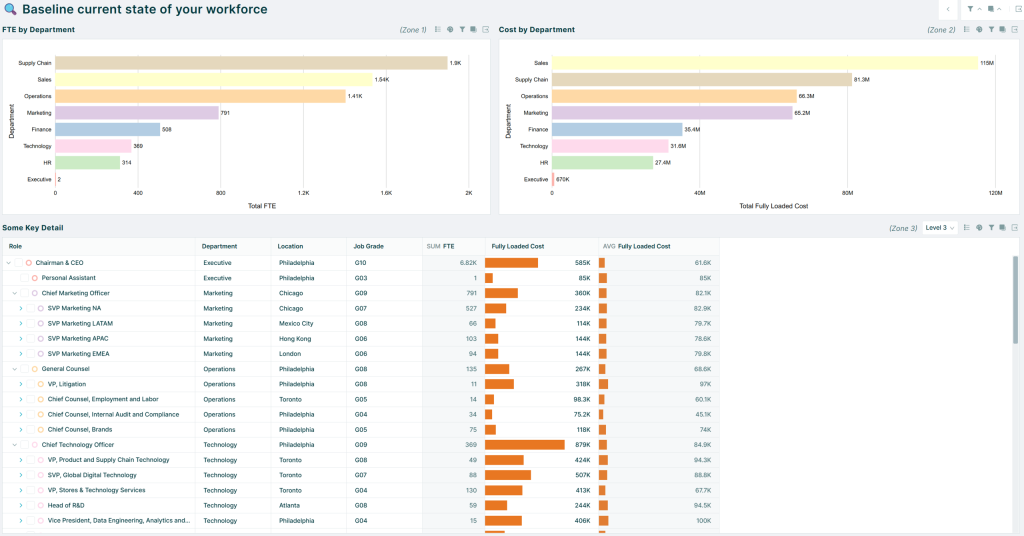Expand the SVP Marketing APAC row
This screenshot has height=536, width=1024.
pyautogui.click(x=20, y=338)
